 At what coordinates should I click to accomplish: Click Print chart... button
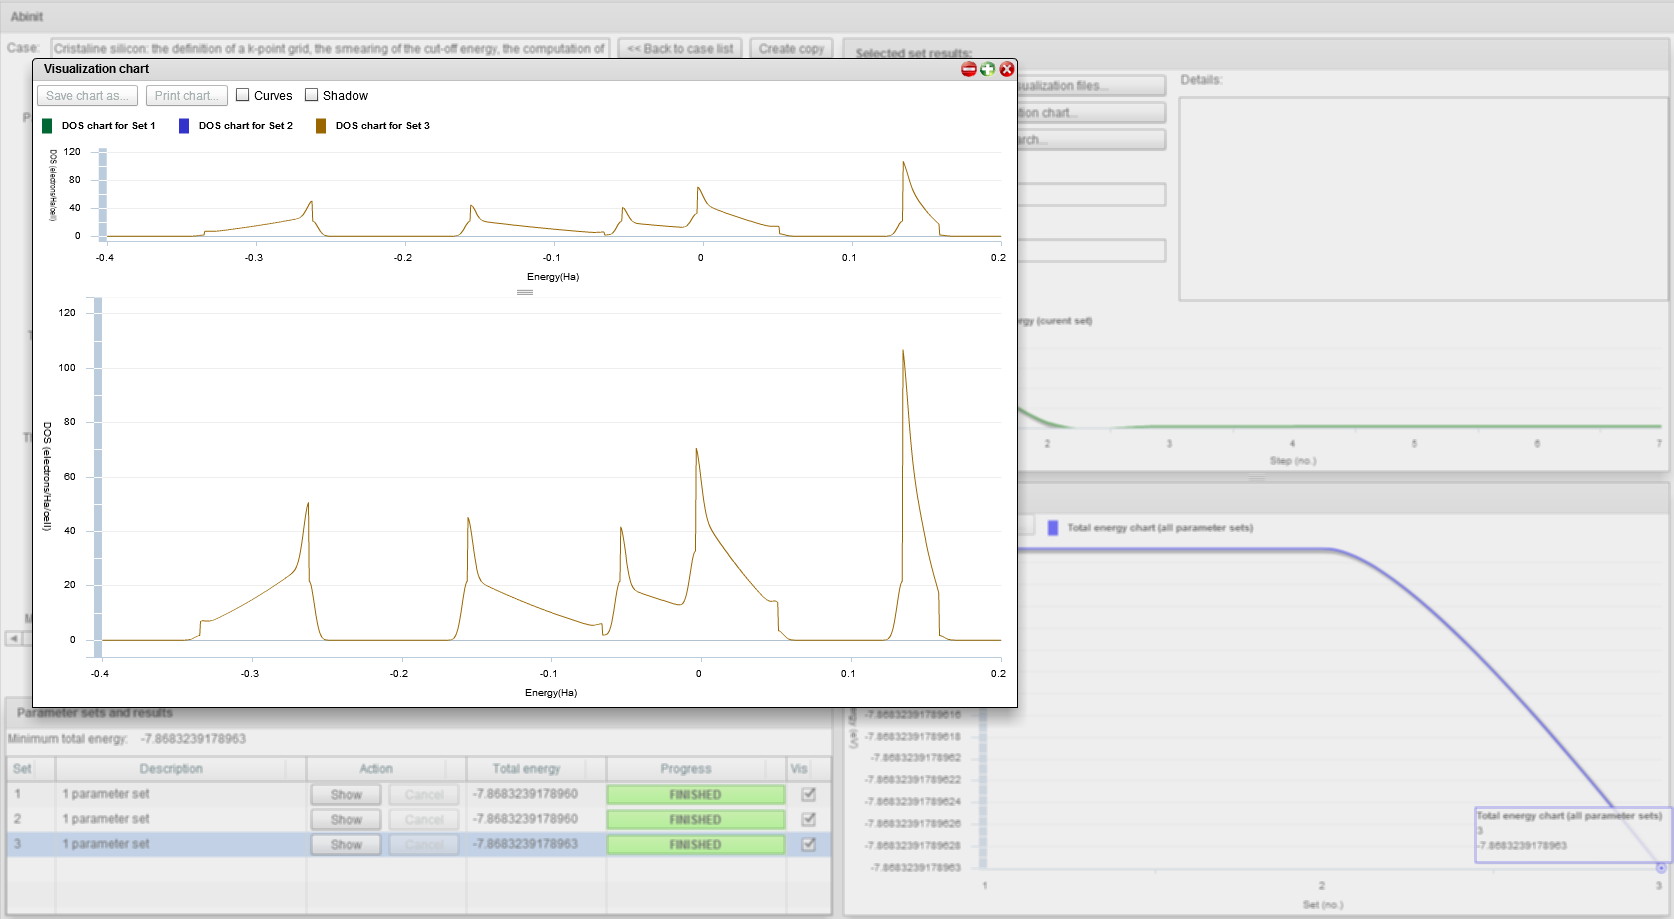(186, 95)
